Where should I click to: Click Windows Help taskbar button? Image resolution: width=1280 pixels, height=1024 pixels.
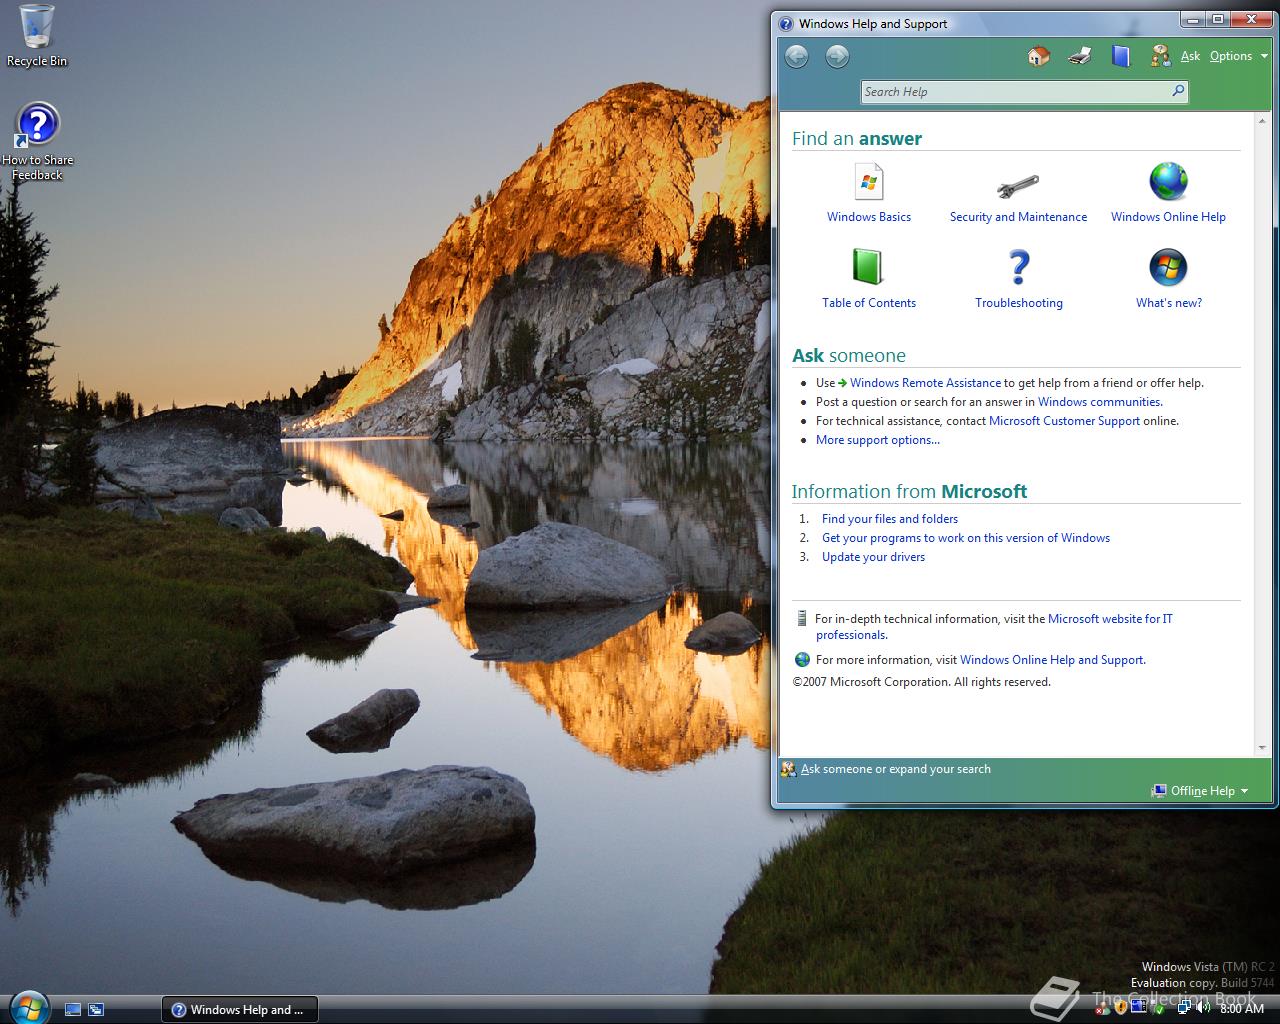coord(239,1010)
